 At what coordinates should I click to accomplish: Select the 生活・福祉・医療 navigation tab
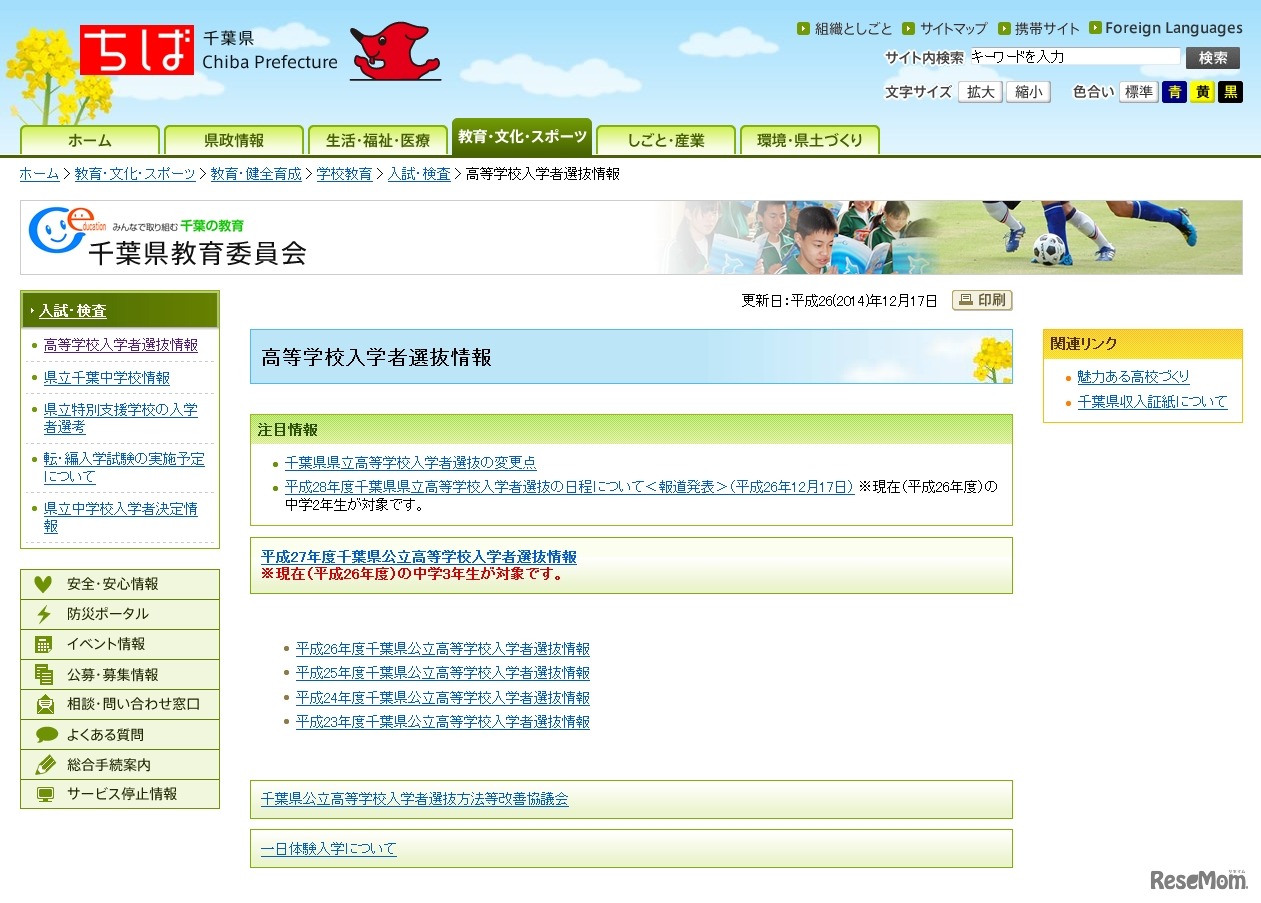click(x=378, y=139)
